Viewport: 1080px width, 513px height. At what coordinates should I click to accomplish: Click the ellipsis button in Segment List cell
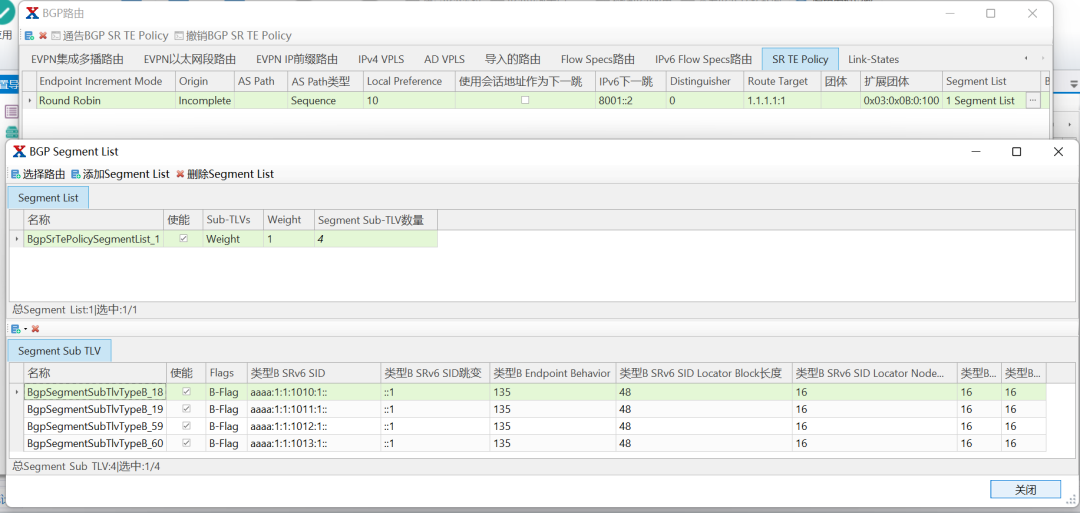coord(1033,100)
